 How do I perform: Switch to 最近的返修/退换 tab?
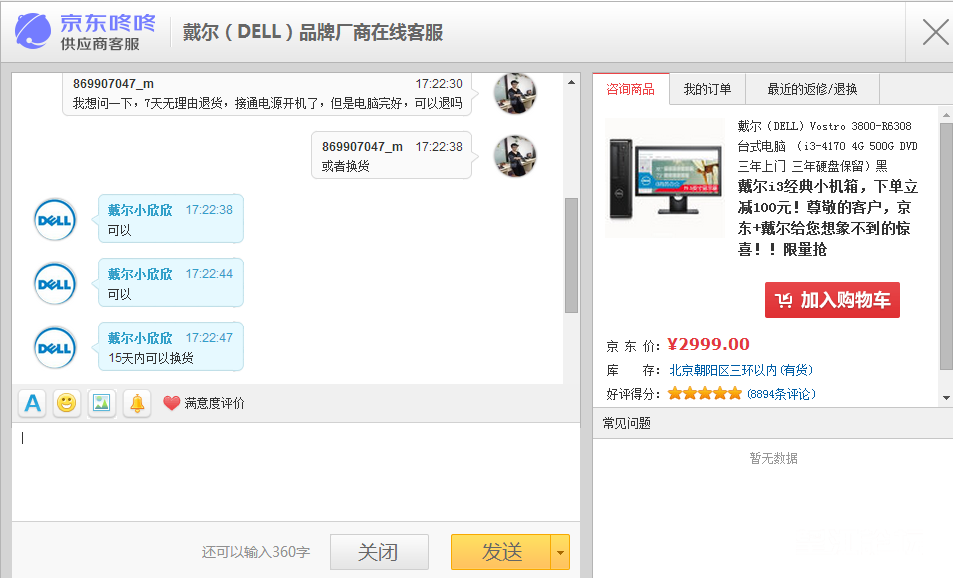pyautogui.click(x=812, y=89)
